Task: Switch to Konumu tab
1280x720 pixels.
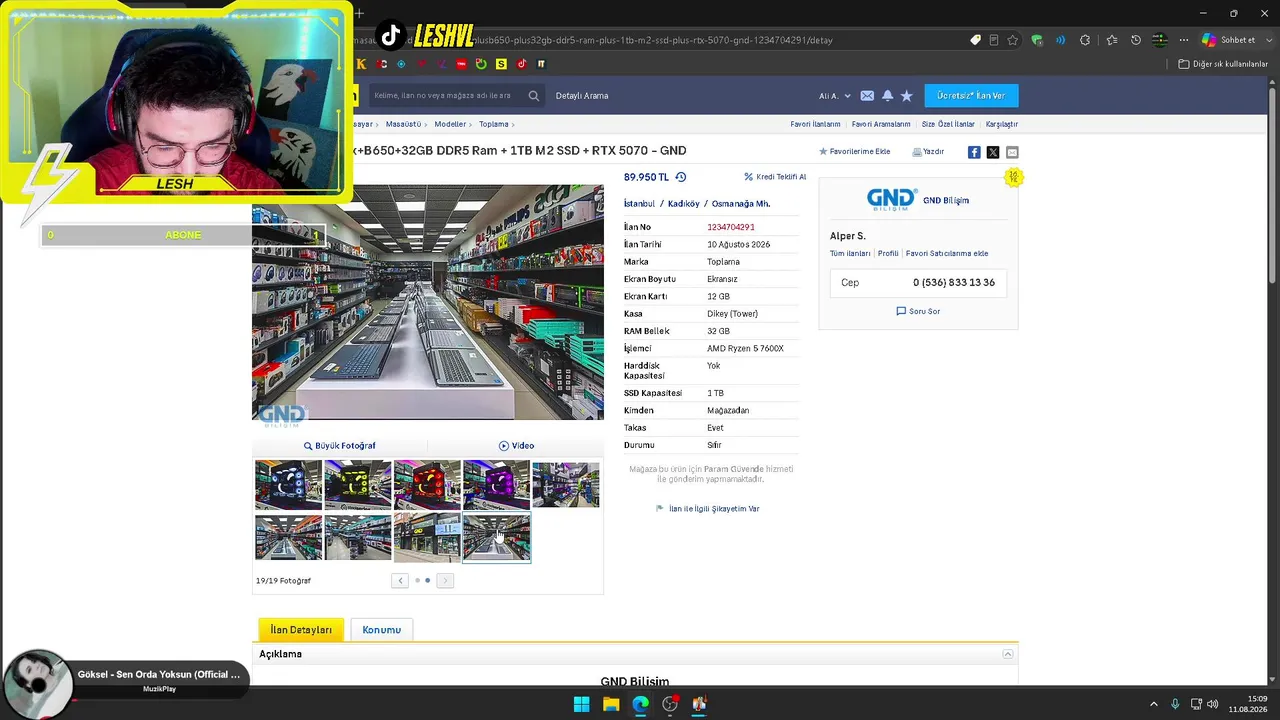Action: pyautogui.click(x=381, y=630)
